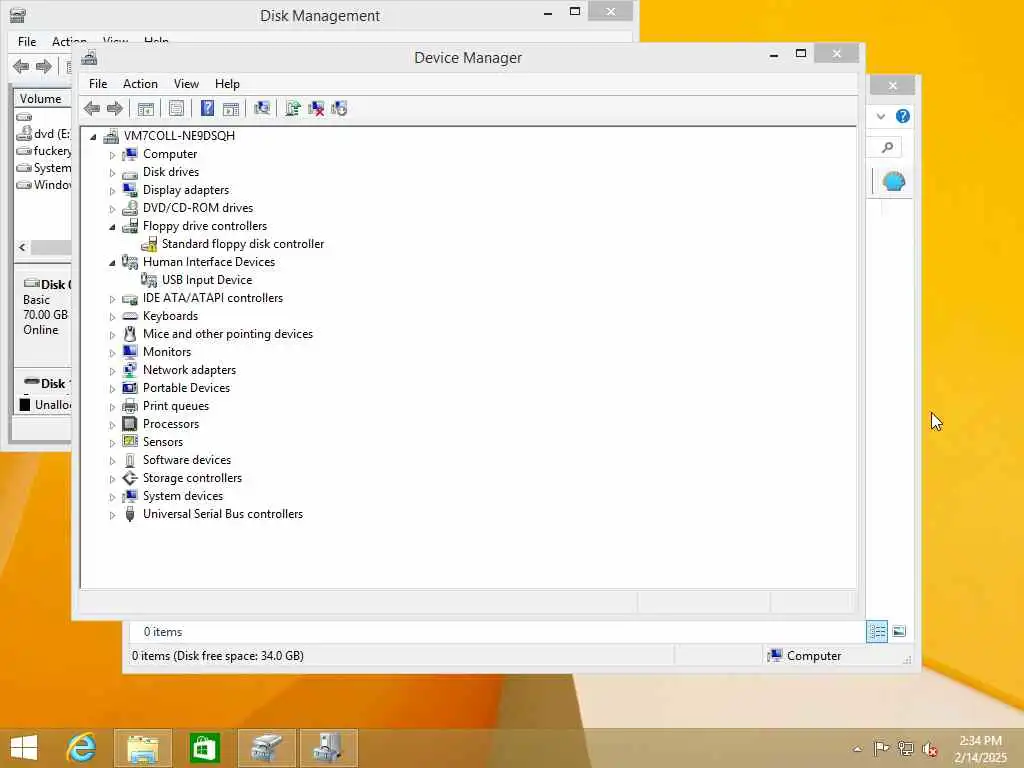Toggle the Show/Hide Action Pane toolbar icon

coord(231,108)
